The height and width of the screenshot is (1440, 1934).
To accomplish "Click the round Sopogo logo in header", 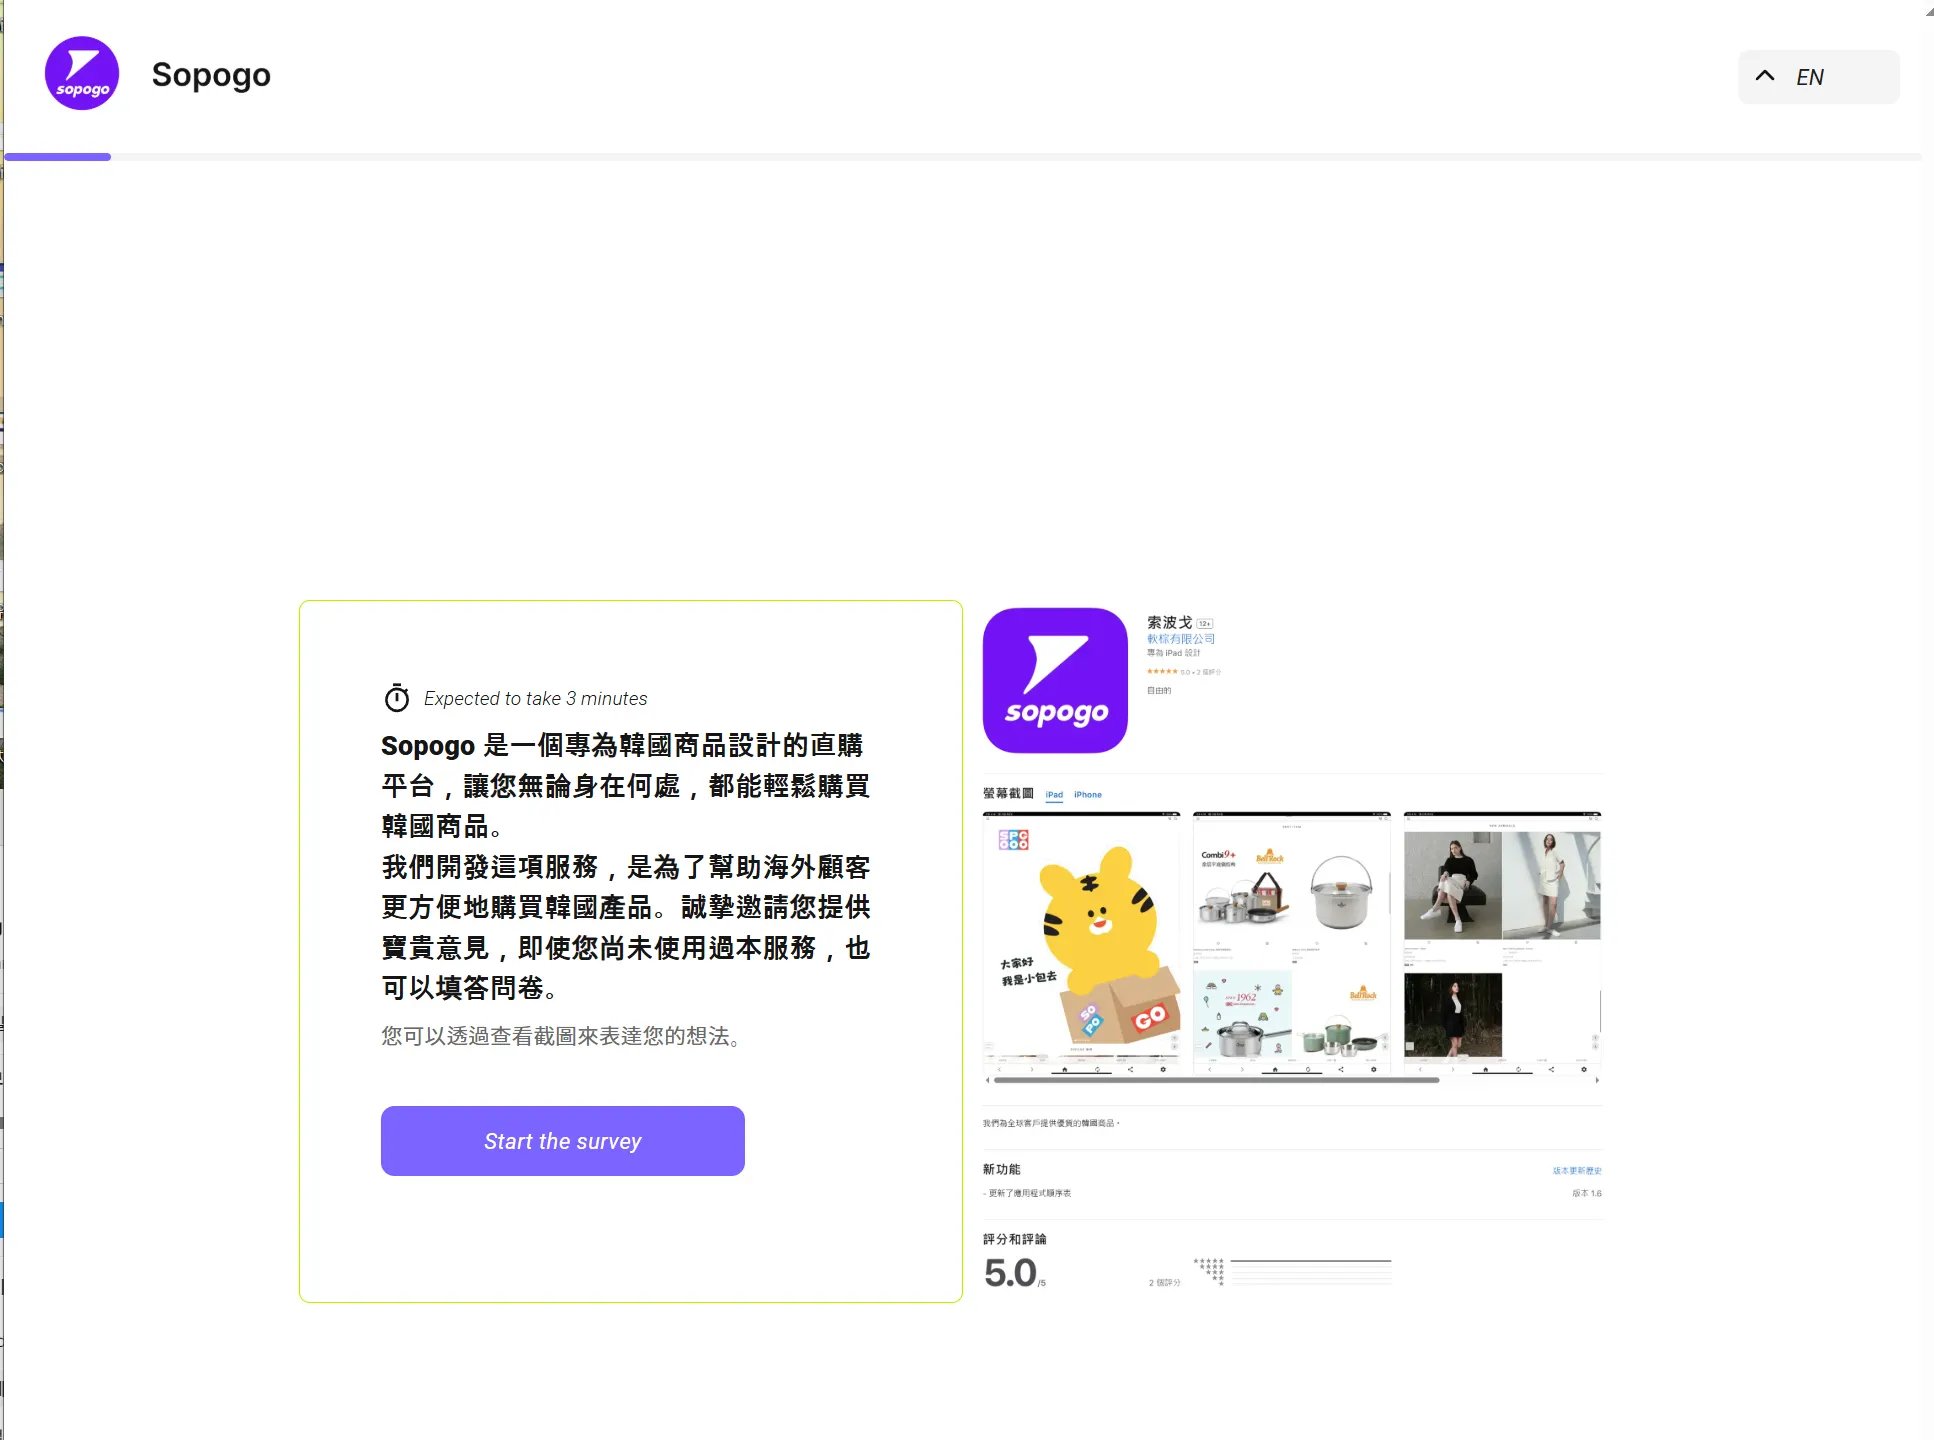I will click(82, 74).
